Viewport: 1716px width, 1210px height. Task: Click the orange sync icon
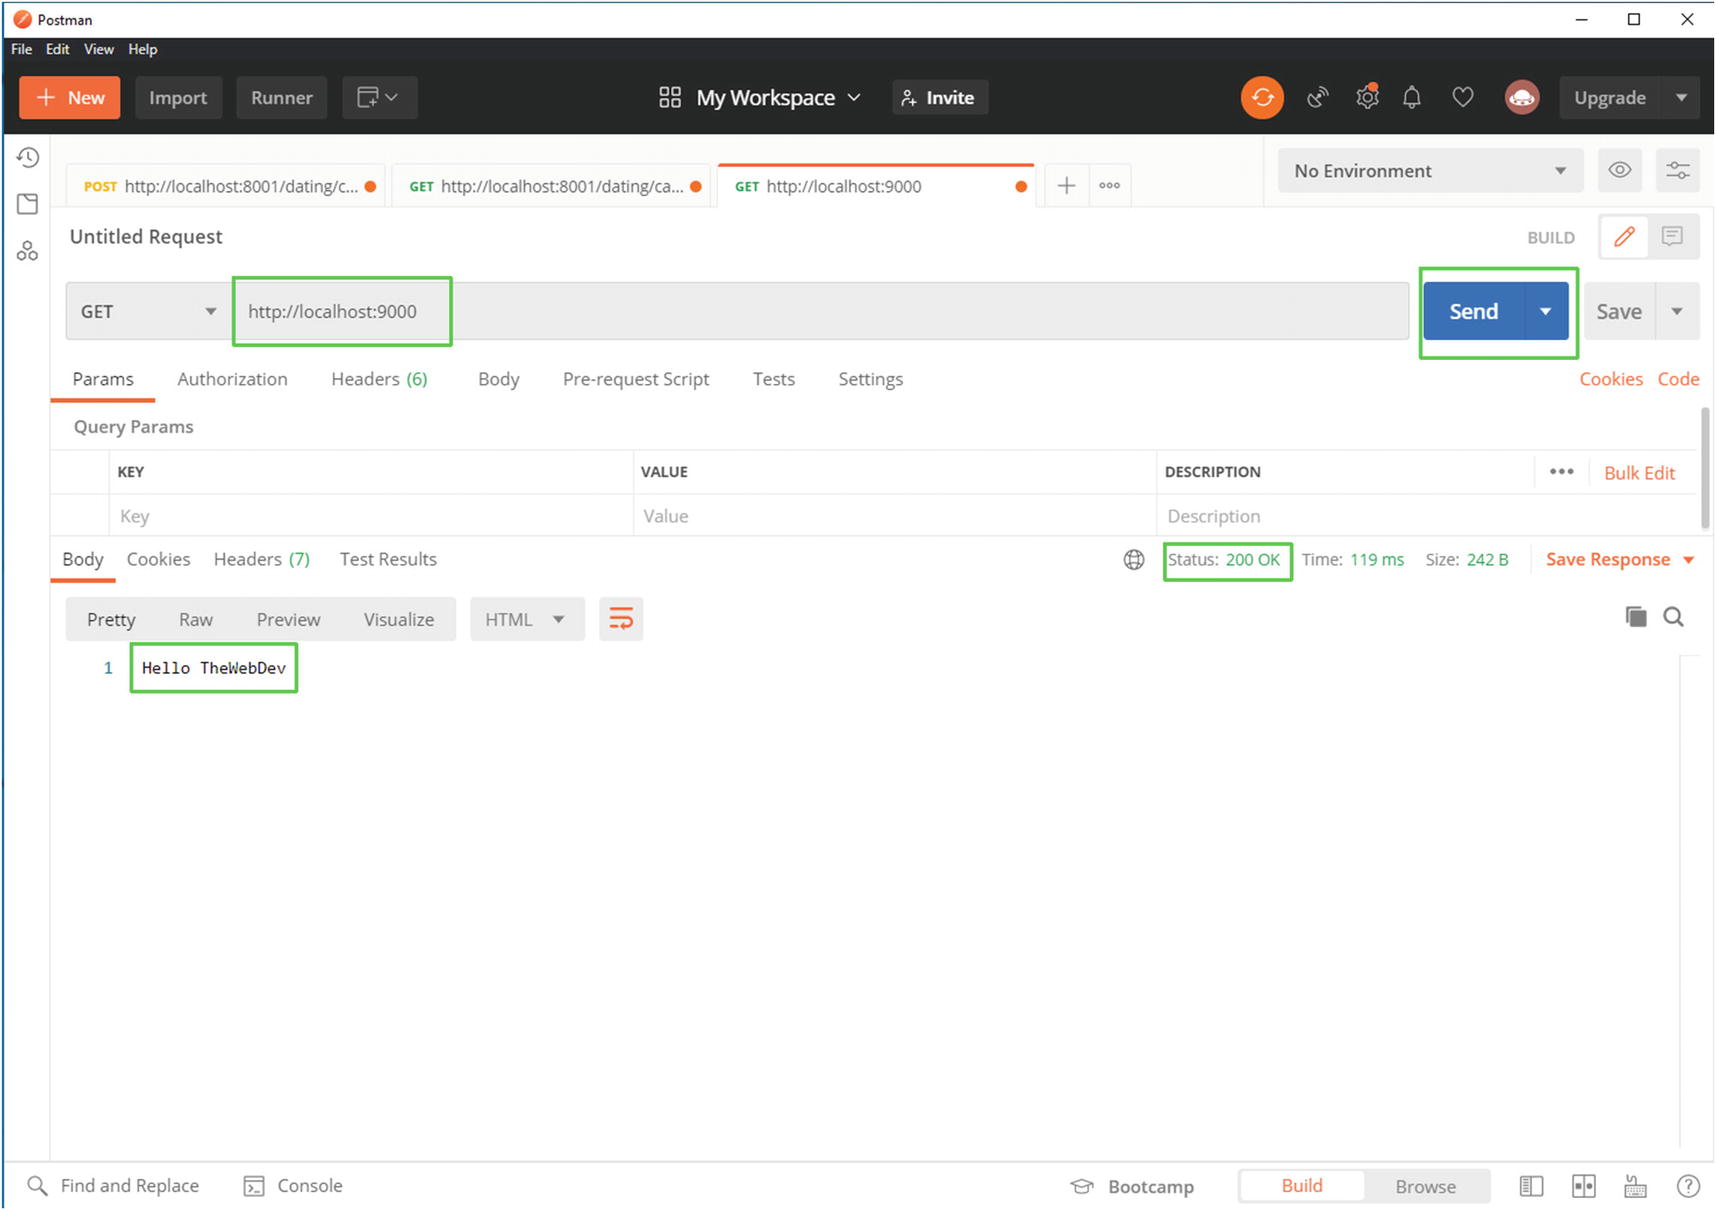click(1262, 98)
